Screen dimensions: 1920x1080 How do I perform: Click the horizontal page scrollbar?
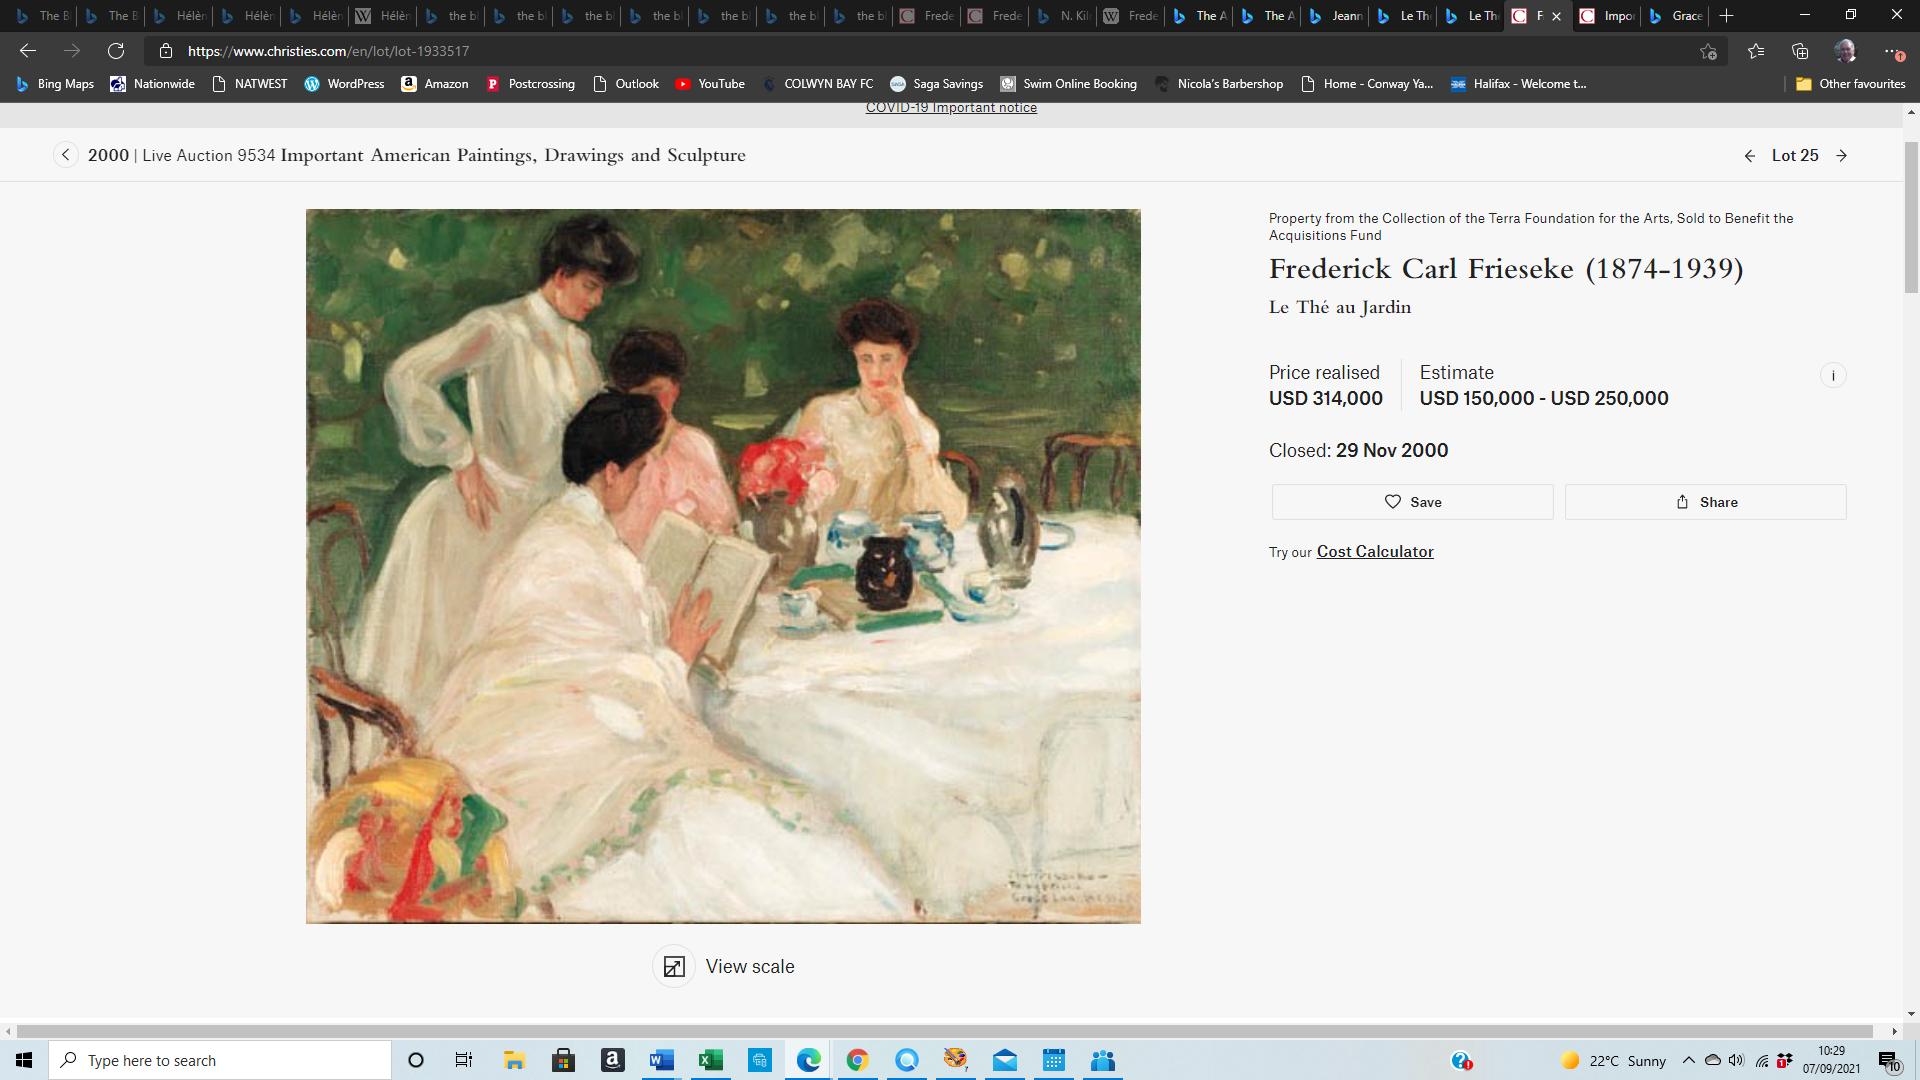(944, 1031)
